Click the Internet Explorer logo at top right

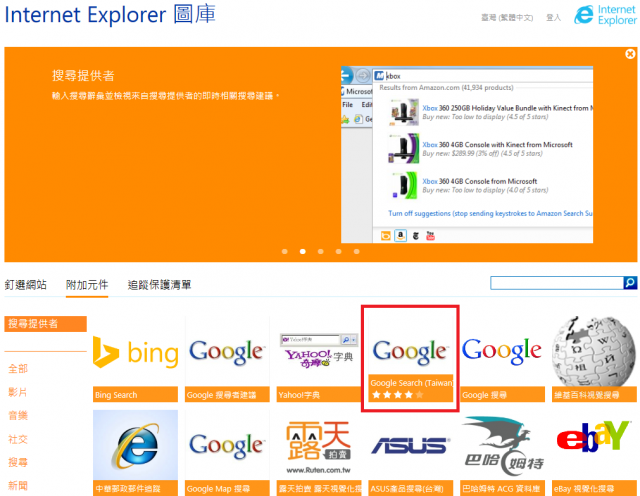[x=605, y=15]
